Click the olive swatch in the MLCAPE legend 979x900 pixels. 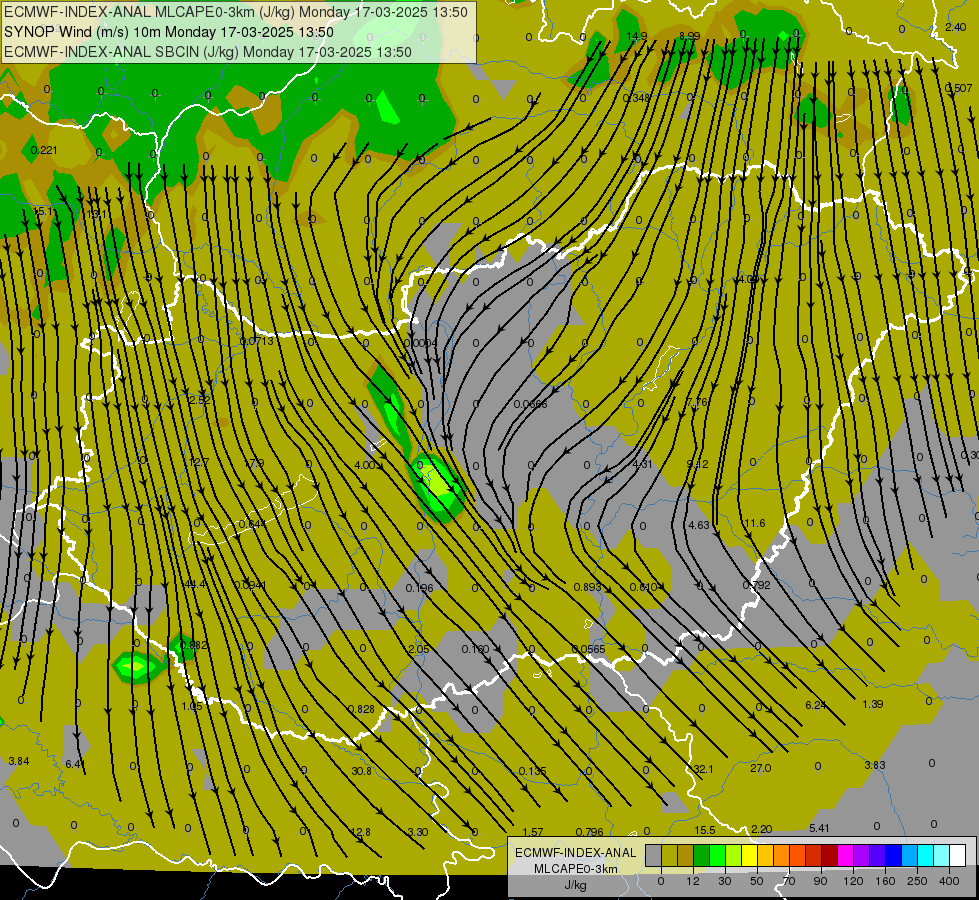coord(669,856)
